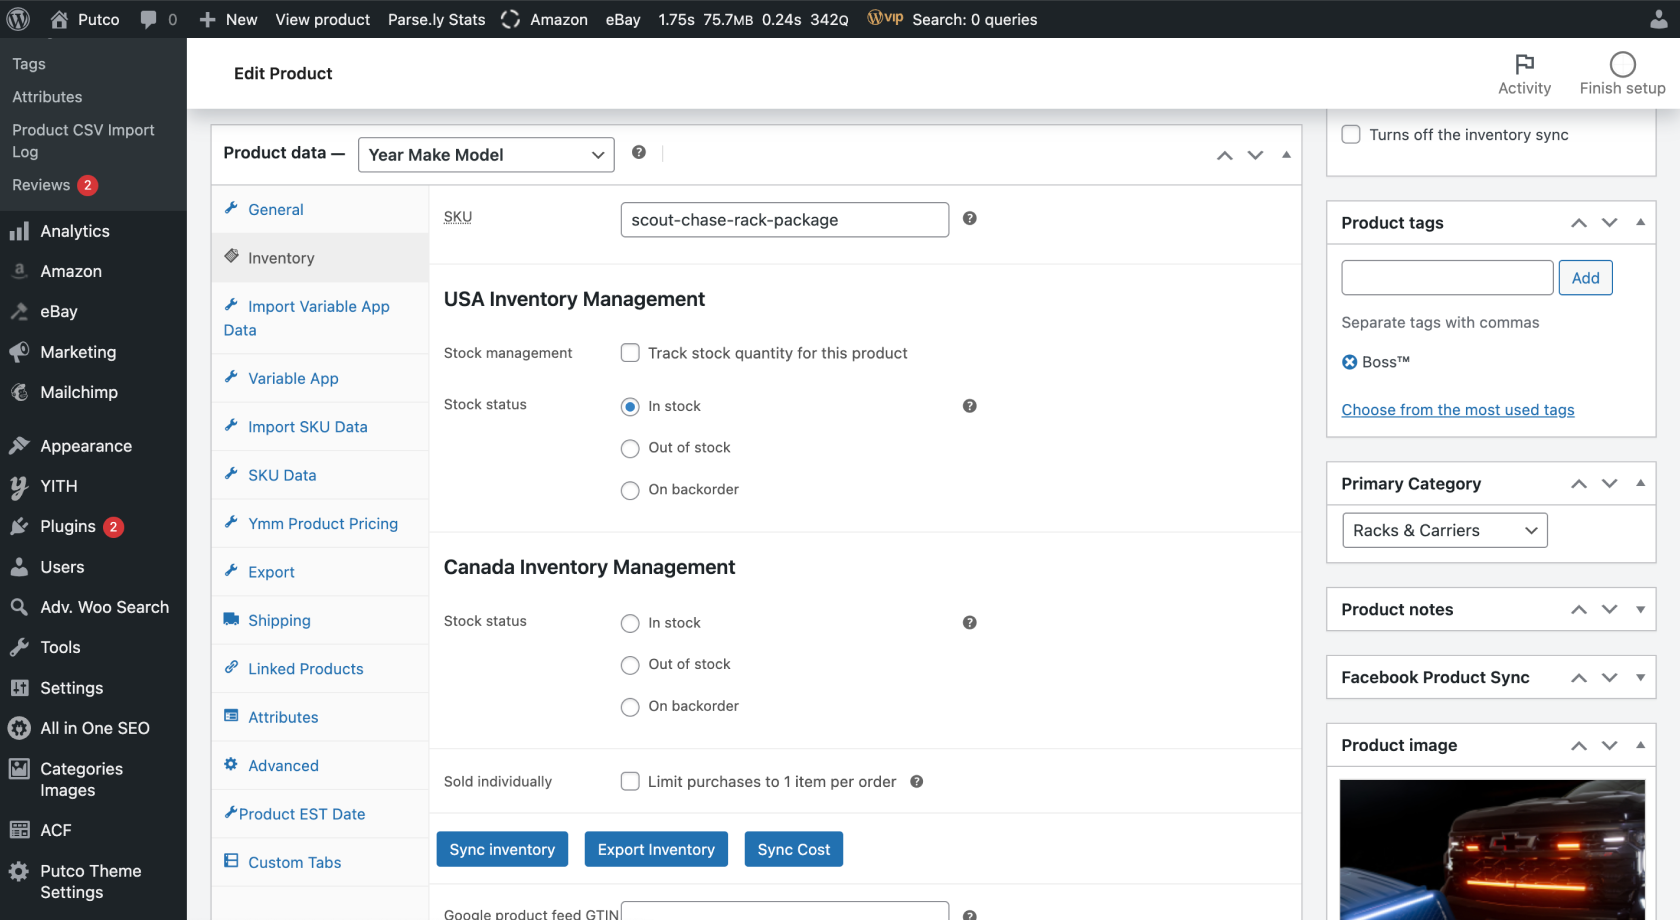Select Canada In stock radio option
This screenshot has height=920, width=1680.
click(630, 624)
